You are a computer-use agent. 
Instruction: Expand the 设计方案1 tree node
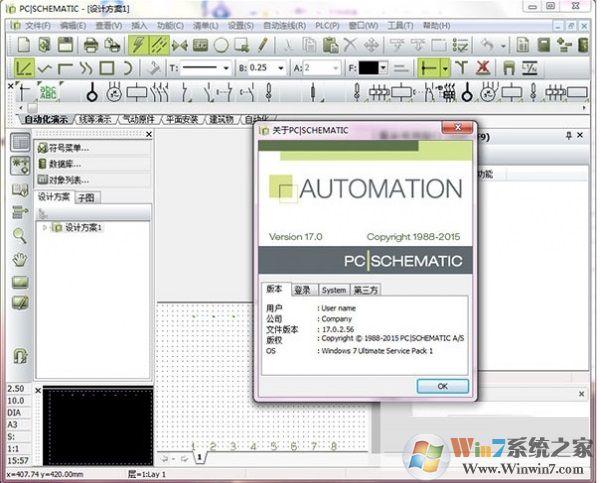coord(44,228)
